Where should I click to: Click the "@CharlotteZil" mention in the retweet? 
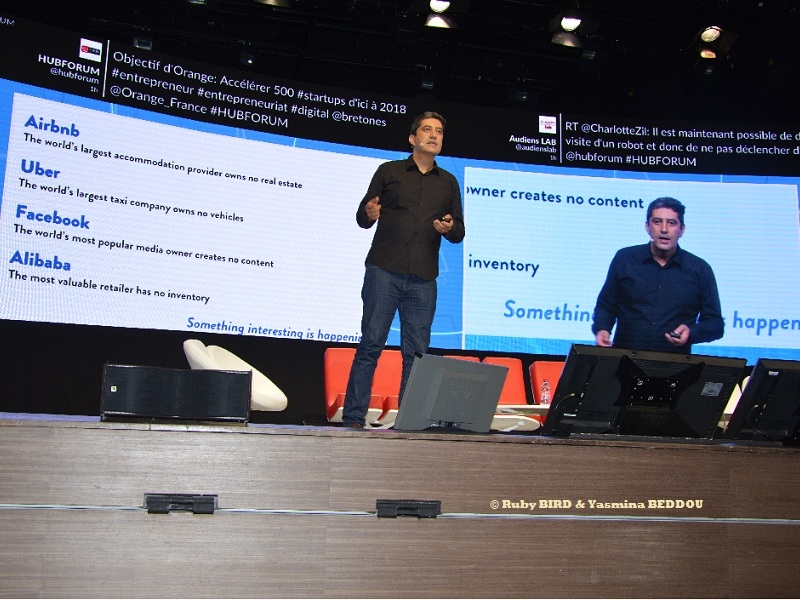614,130
